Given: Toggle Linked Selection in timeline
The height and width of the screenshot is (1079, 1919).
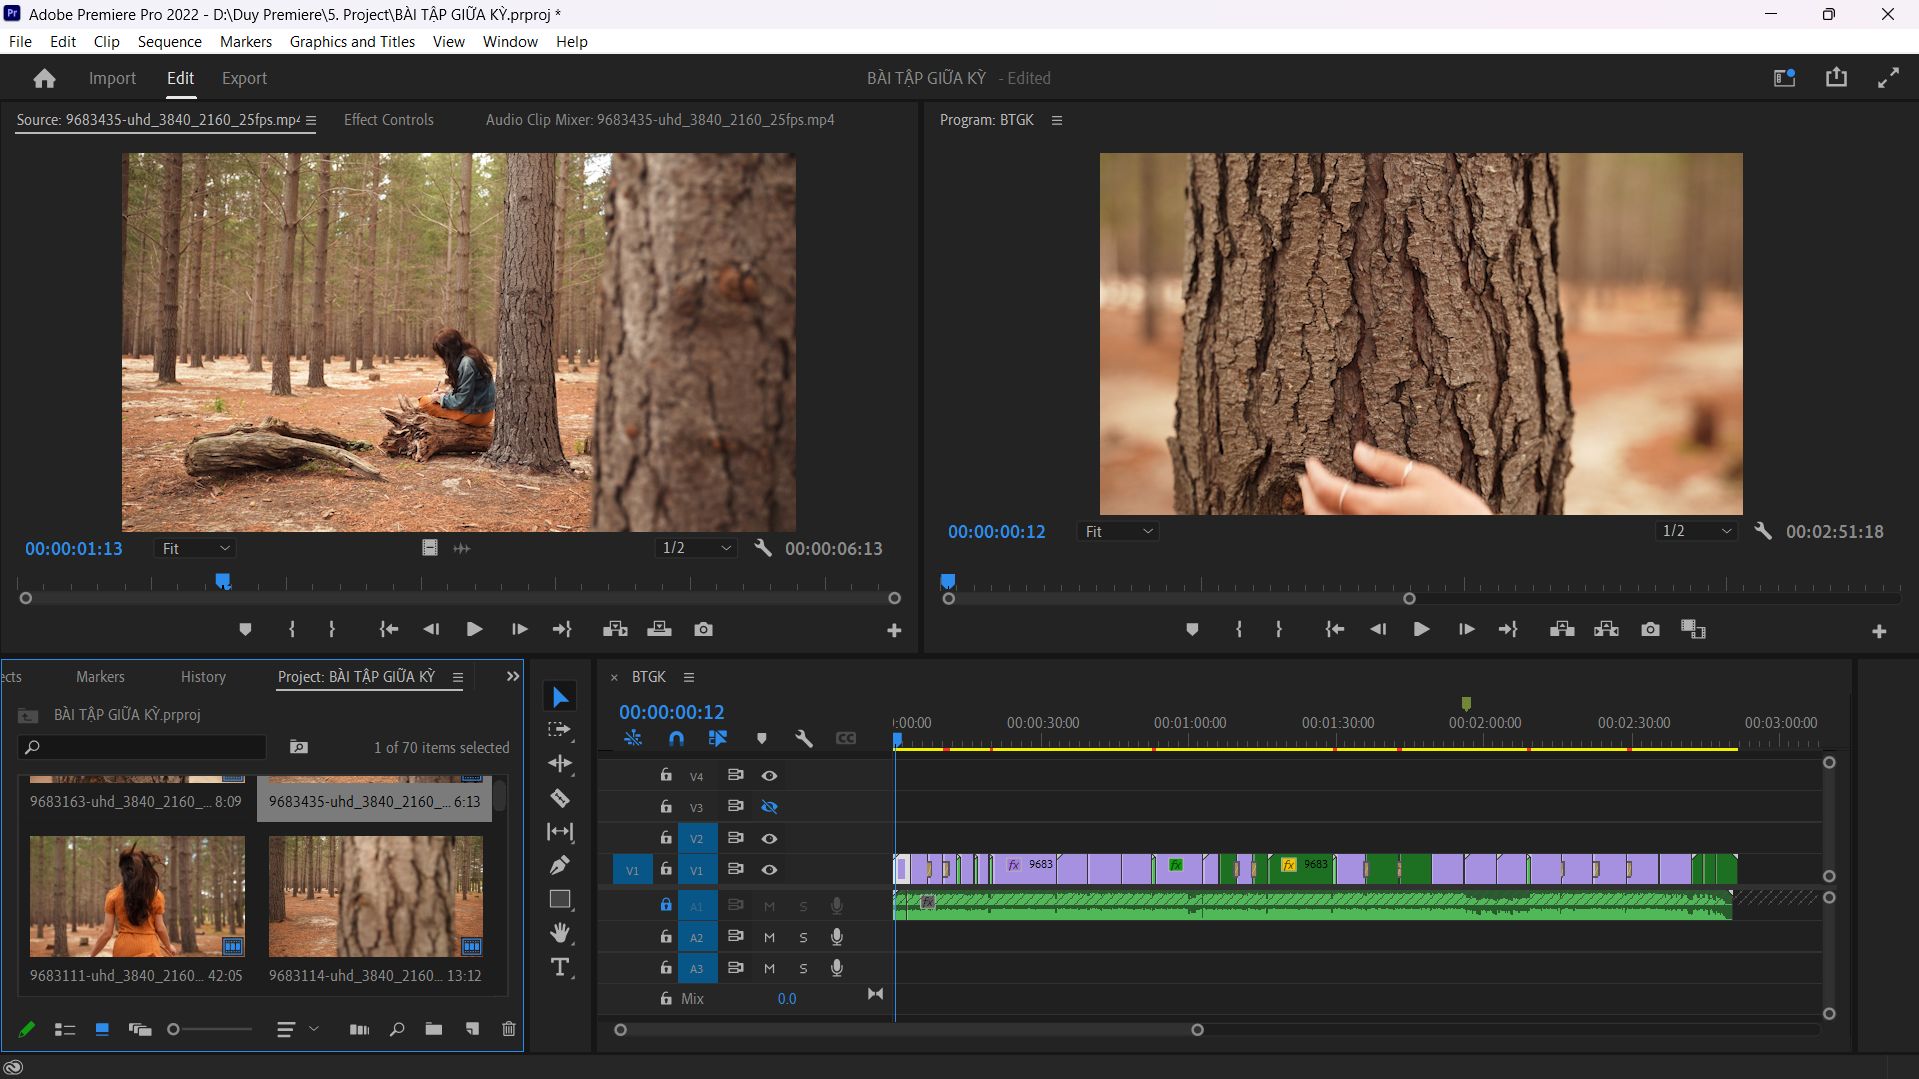Looking at the screenshot, I should click(718, 739).
